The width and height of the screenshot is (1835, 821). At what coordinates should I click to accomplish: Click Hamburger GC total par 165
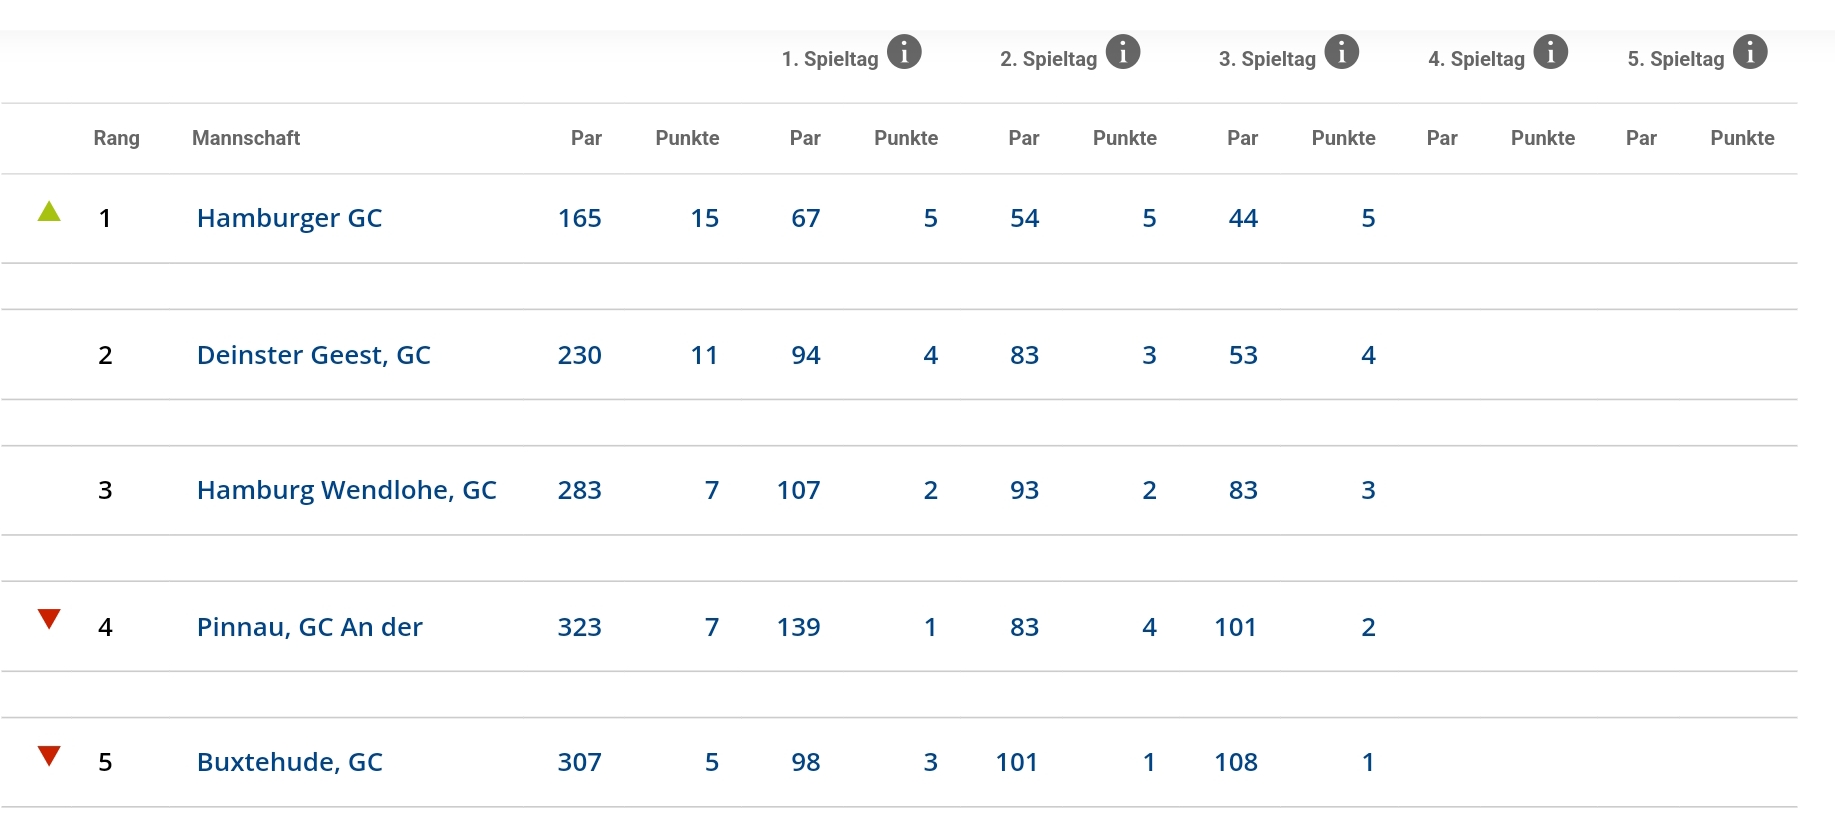coord(579,218)
